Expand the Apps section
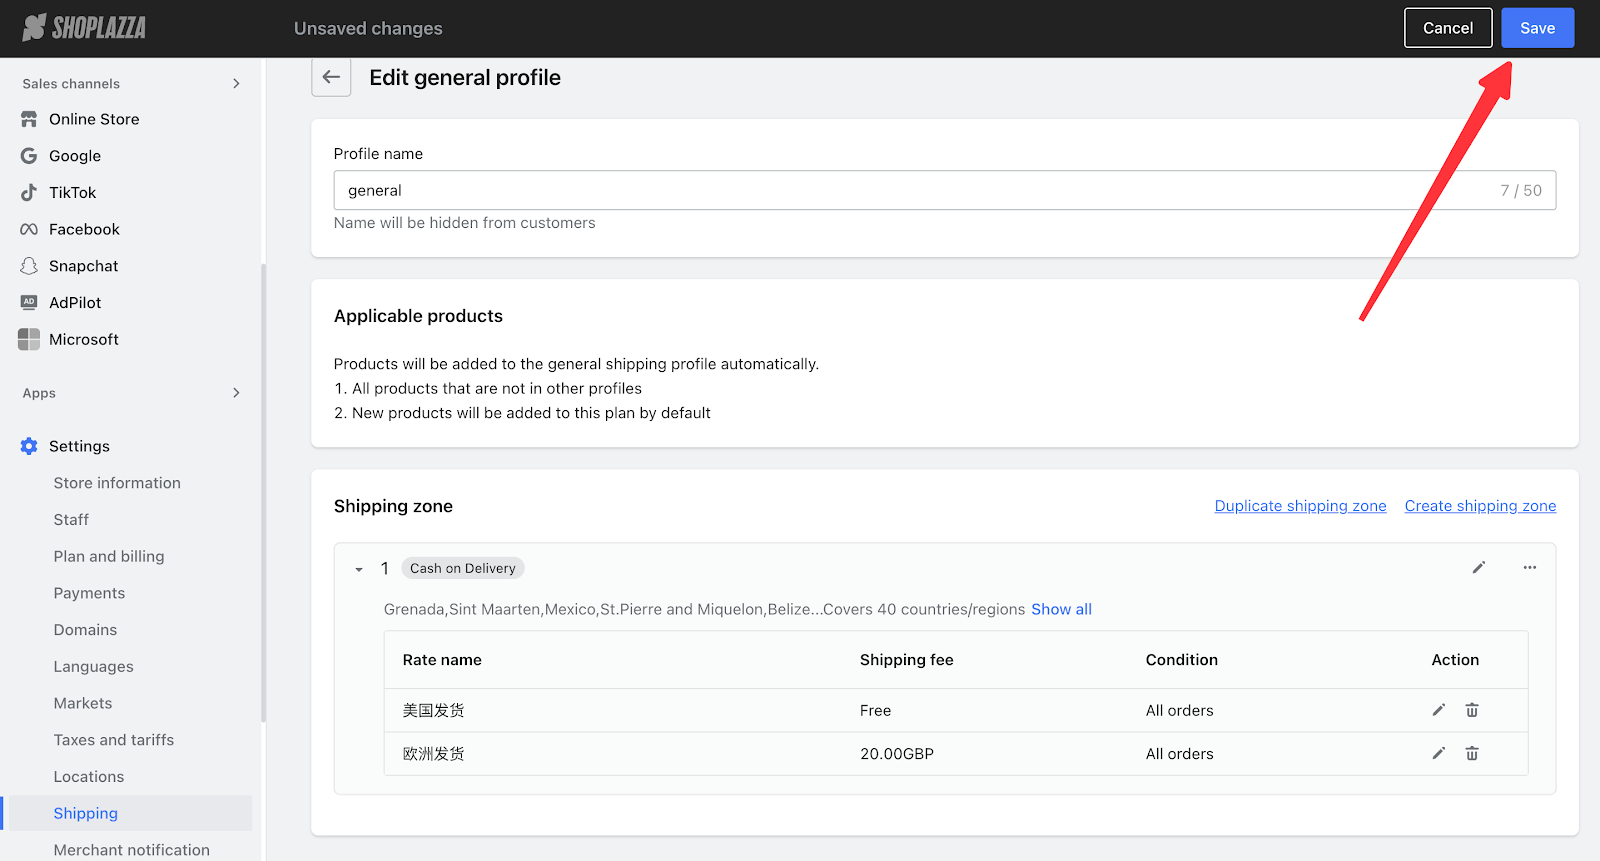Image resolution: width=1600 pixels, height=861 pixels. click(x=236, y=393)
